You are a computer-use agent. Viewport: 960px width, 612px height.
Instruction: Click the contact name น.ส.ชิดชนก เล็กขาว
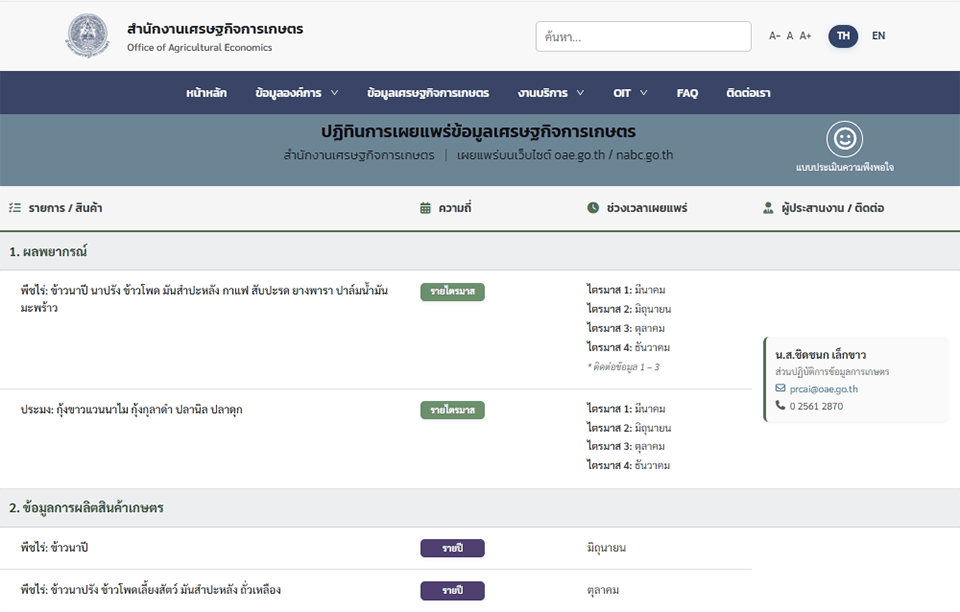[820, 355]
